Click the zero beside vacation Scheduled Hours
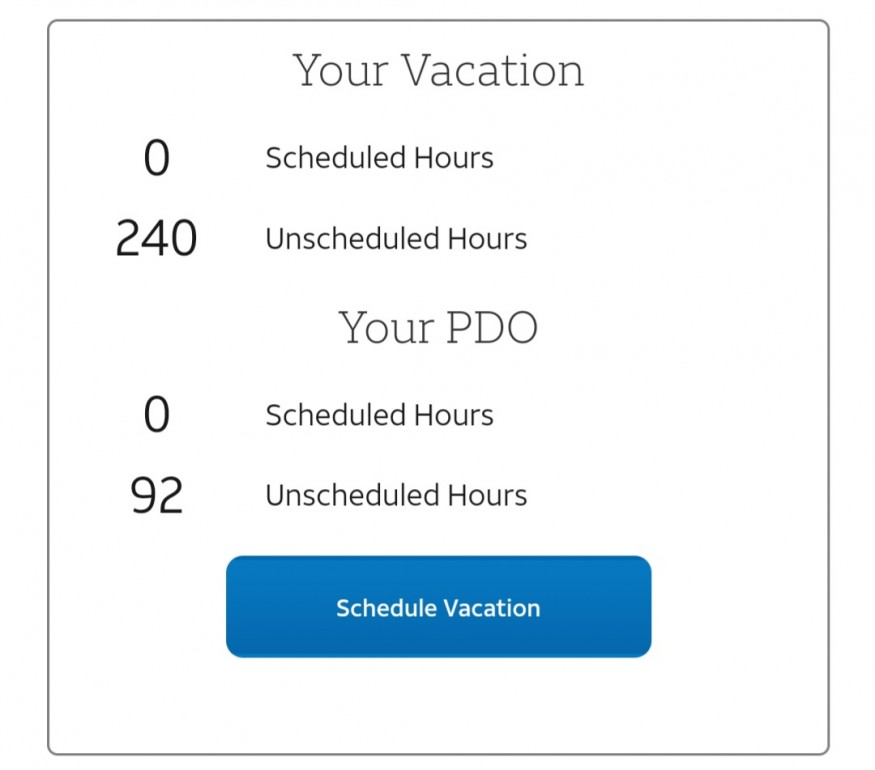Screen dimensions: 875x770 [157, 158]
